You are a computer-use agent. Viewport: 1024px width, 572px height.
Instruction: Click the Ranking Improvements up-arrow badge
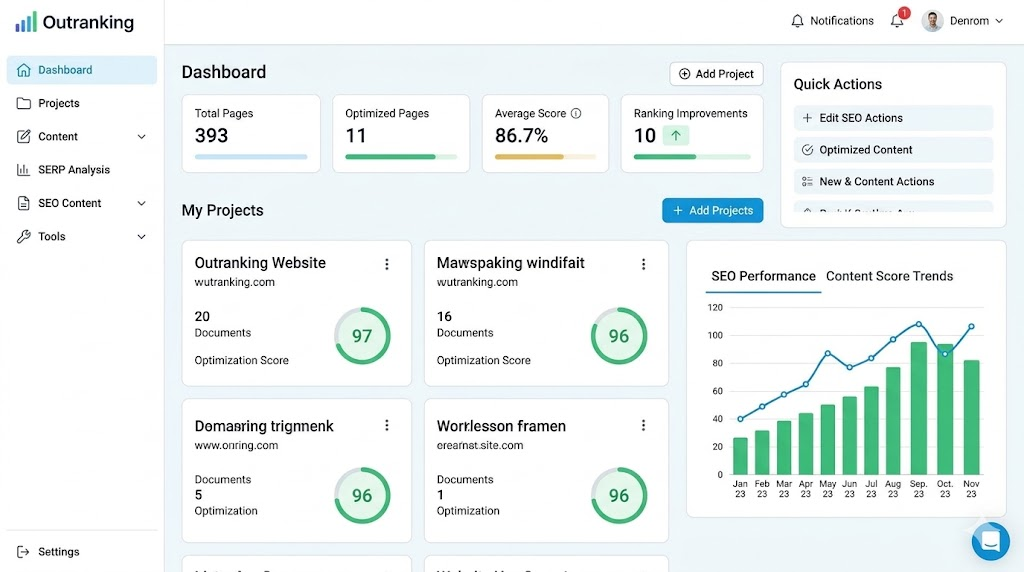676,136
